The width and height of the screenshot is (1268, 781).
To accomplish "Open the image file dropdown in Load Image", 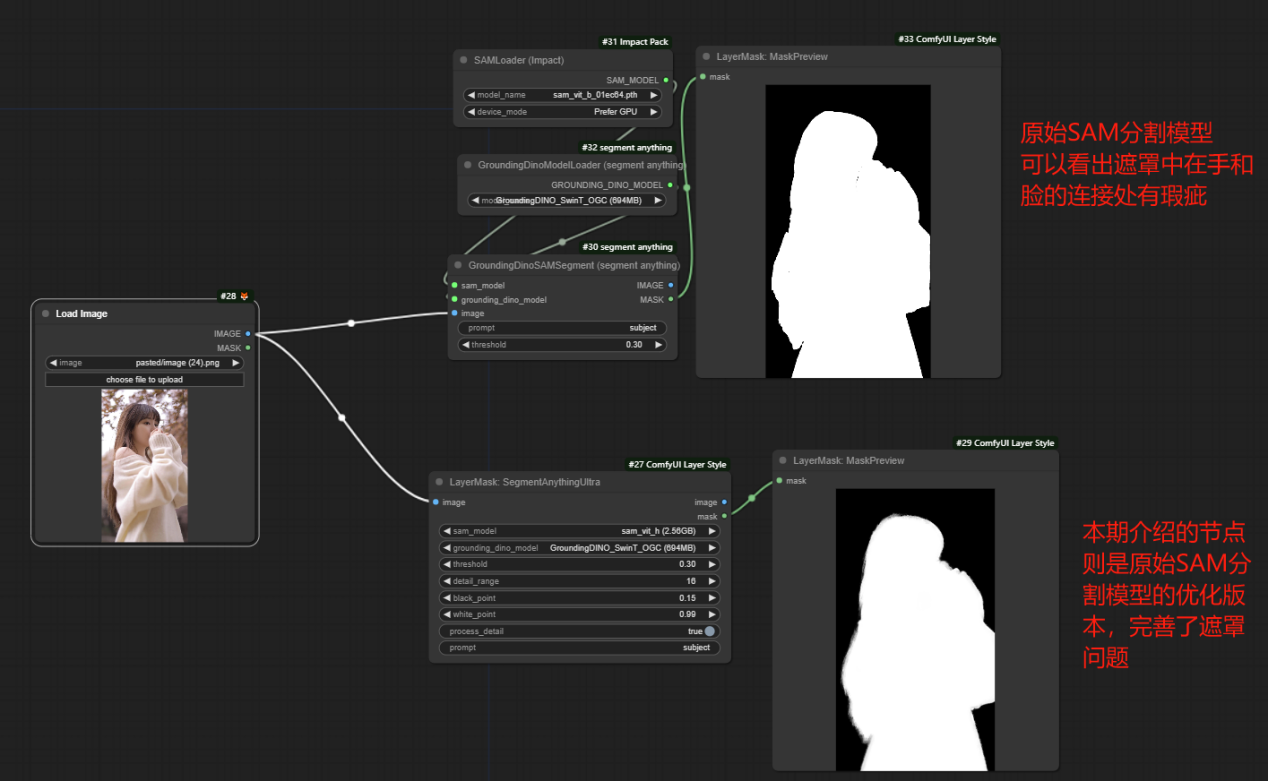I will click(145, 363).
